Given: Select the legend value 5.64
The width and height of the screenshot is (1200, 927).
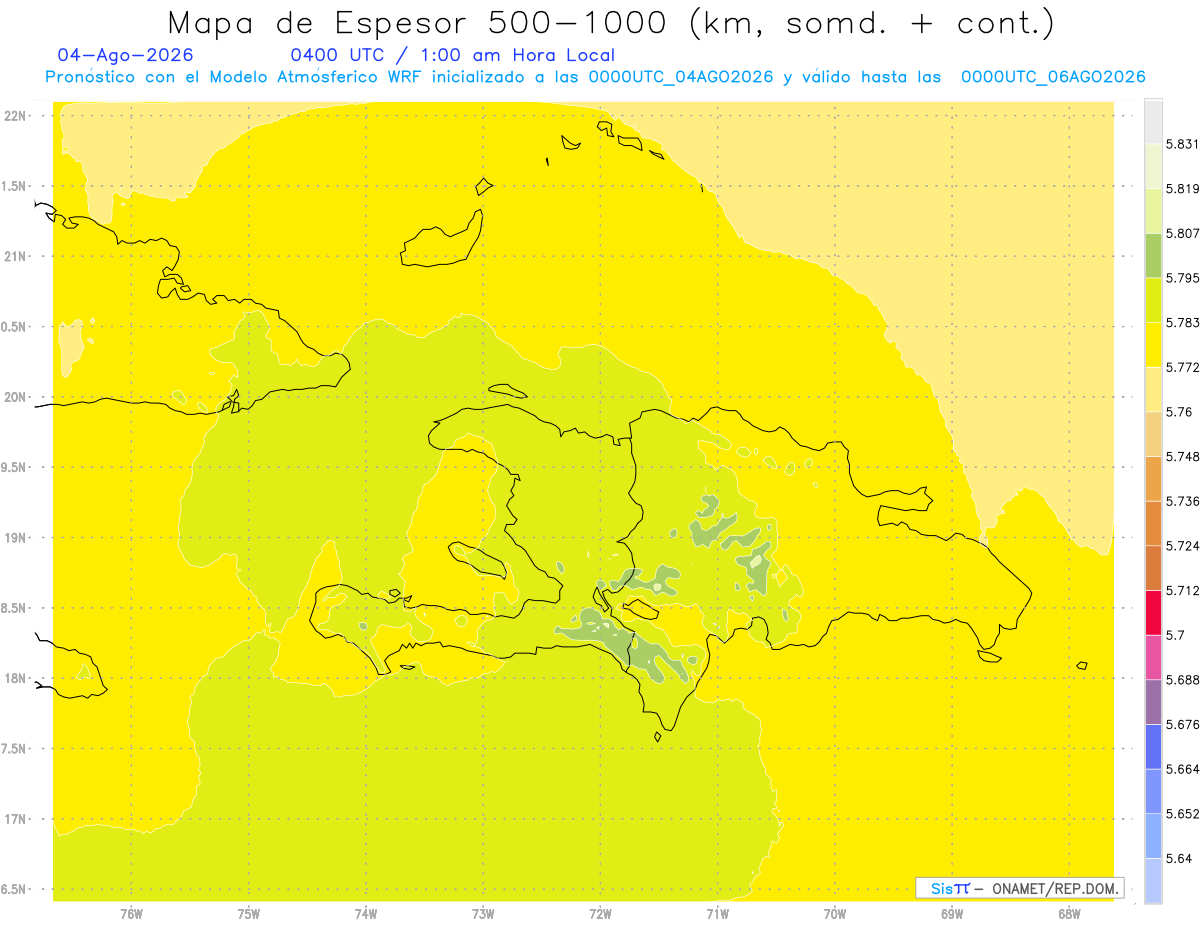Looking at the screenshot, I should pos(1179,858).
